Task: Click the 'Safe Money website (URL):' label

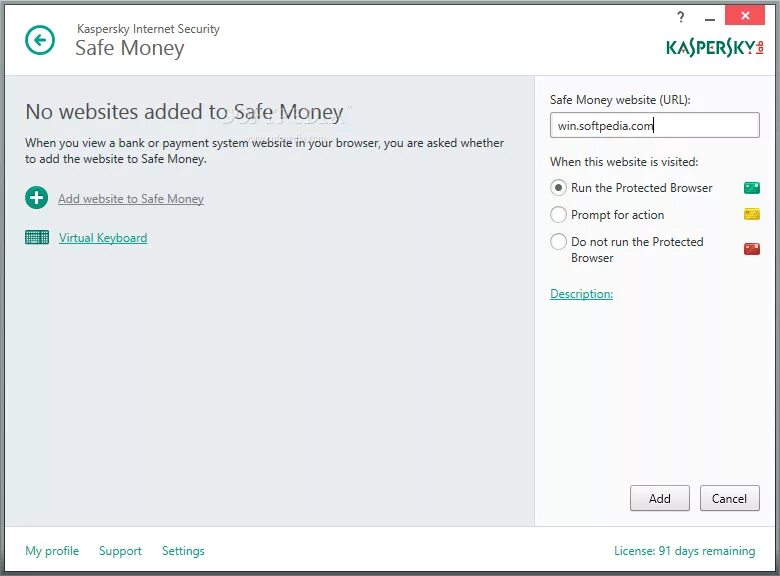Action: click(620, 100)
